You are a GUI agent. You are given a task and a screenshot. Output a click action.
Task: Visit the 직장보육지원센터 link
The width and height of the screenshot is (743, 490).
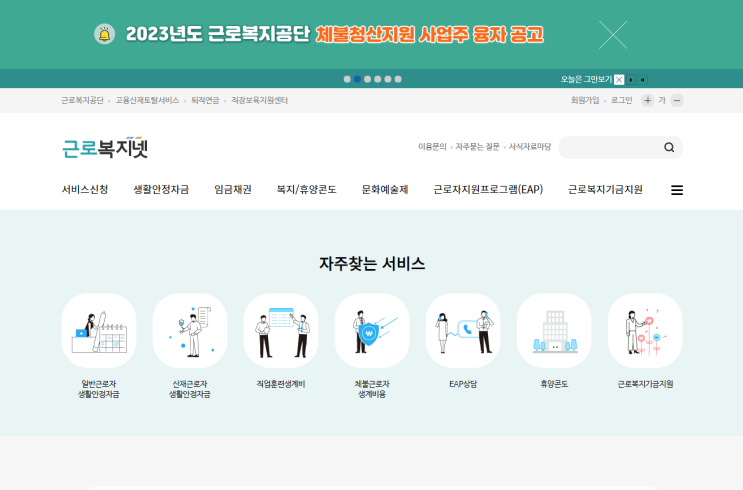(259, 100)
